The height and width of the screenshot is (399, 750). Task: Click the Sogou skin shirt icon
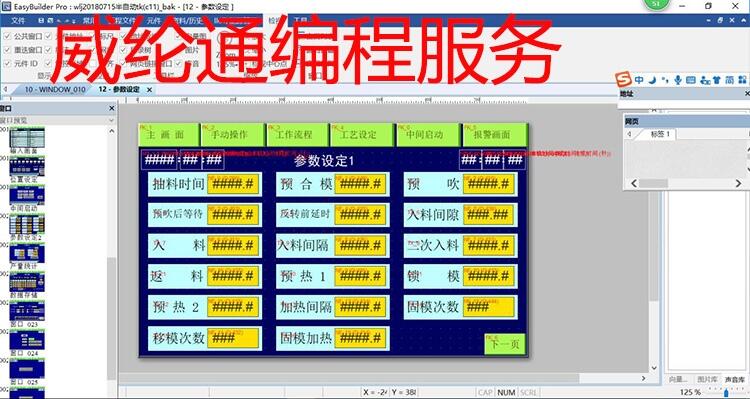pyautogui.click(x=717, y=80)
